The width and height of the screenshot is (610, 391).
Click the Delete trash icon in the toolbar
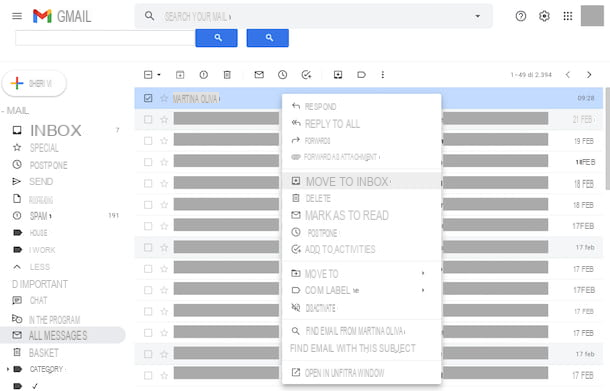[227, 75]
